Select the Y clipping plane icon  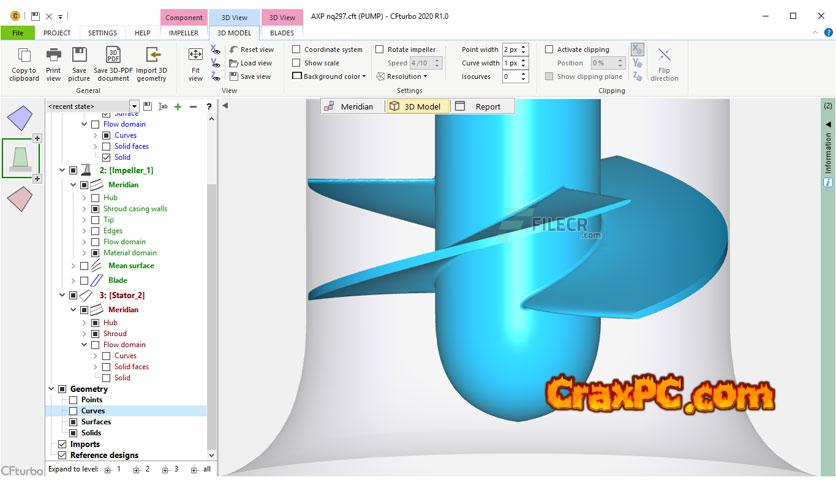click(x=637, y=63)
